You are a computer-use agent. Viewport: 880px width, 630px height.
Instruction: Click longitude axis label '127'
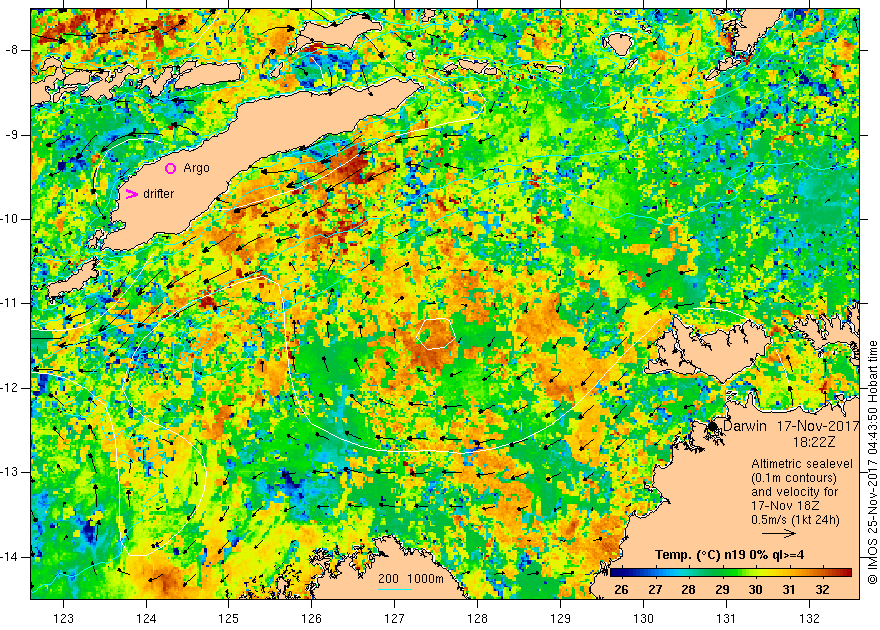coord(395,619)
